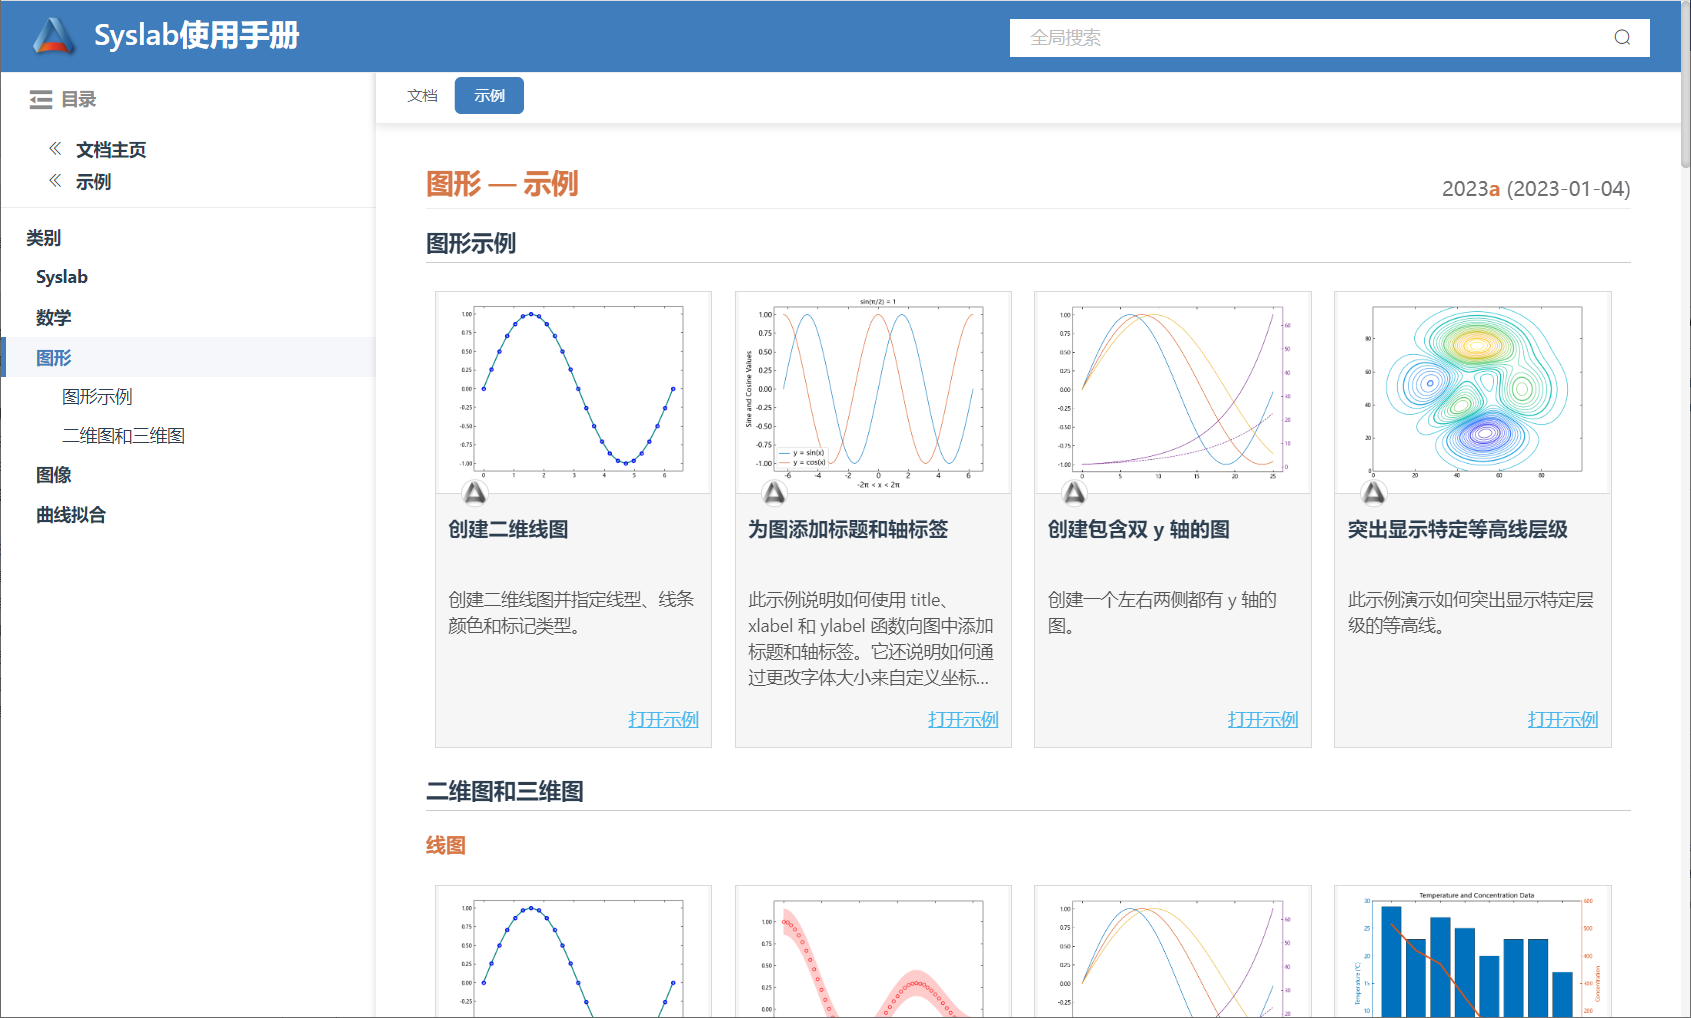Image resolution: width=1691 pixels, height=1018 pixels.
Task: Open the 曲线拟合 category
Action: pyautogui.click(x=71, y=515)
